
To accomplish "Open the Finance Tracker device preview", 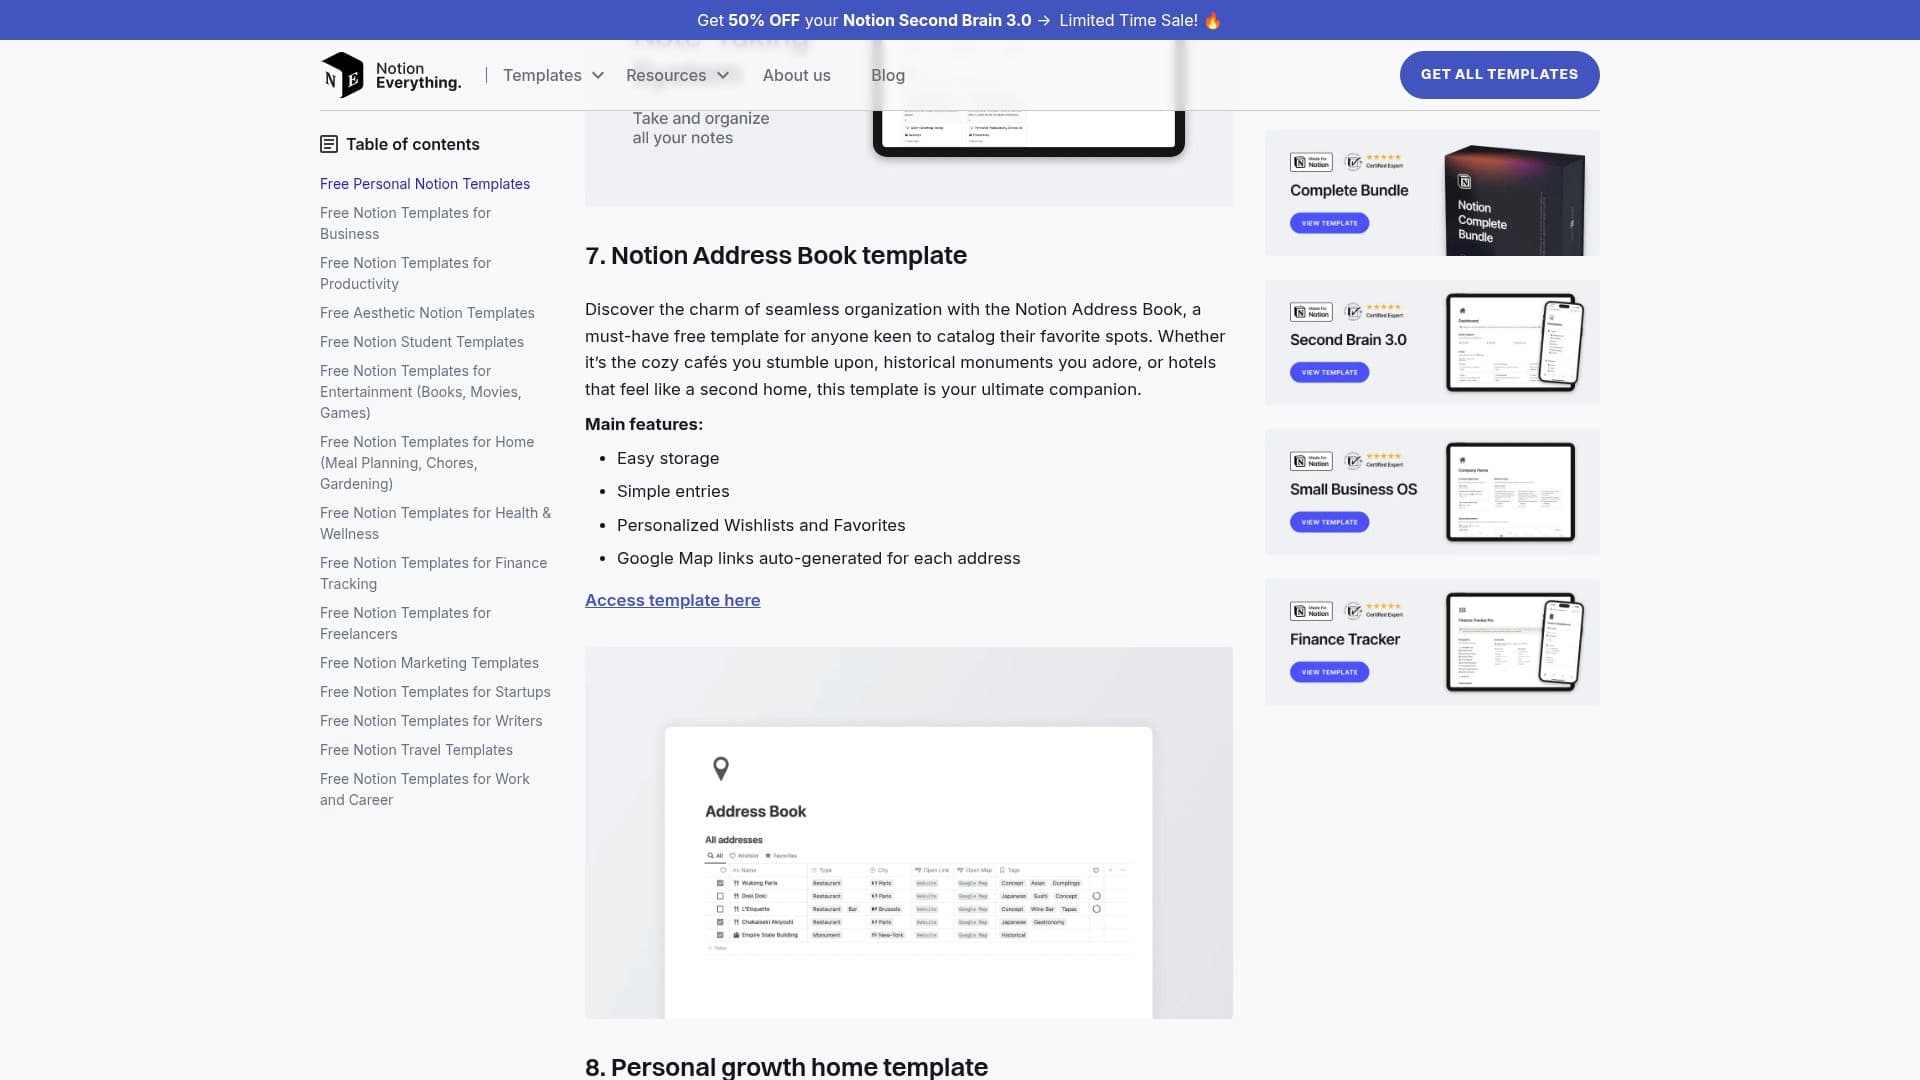I will [1514, 642].
